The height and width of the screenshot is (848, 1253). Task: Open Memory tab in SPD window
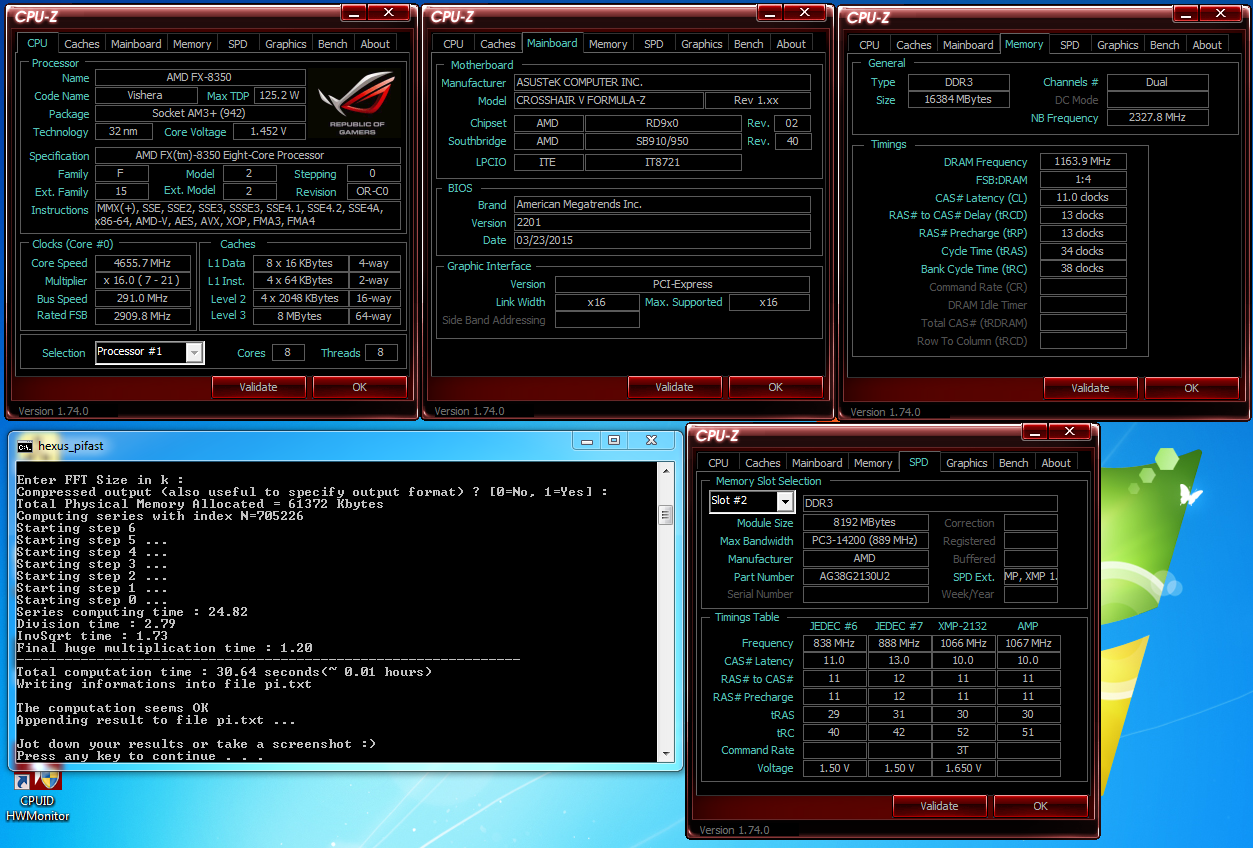[873, 463]
